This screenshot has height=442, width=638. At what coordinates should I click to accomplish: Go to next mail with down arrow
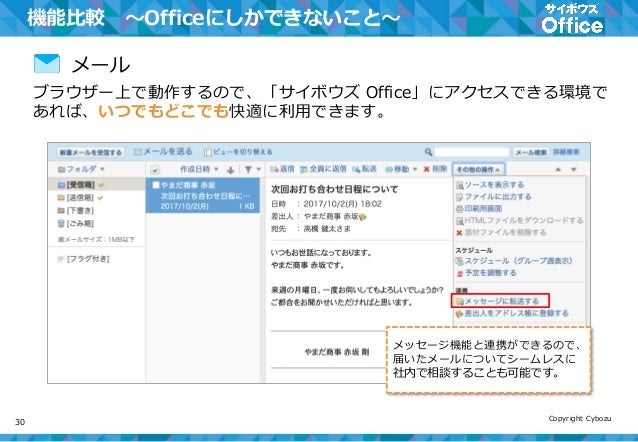[573, 170]
